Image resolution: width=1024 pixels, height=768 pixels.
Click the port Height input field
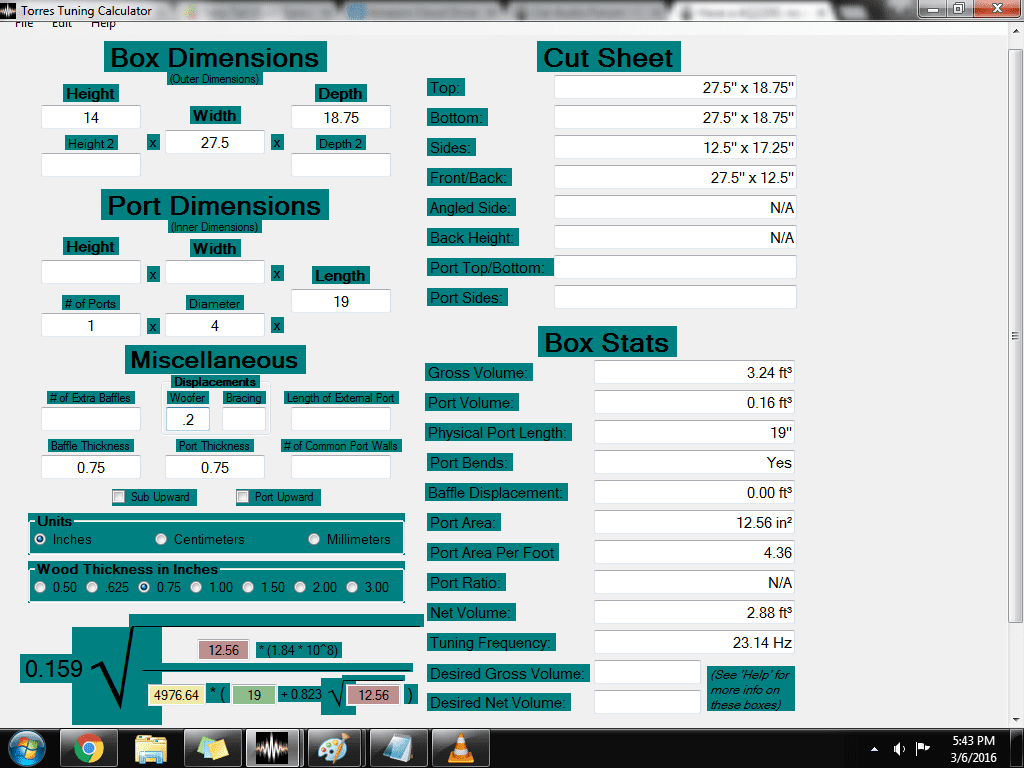coord(91,272)
